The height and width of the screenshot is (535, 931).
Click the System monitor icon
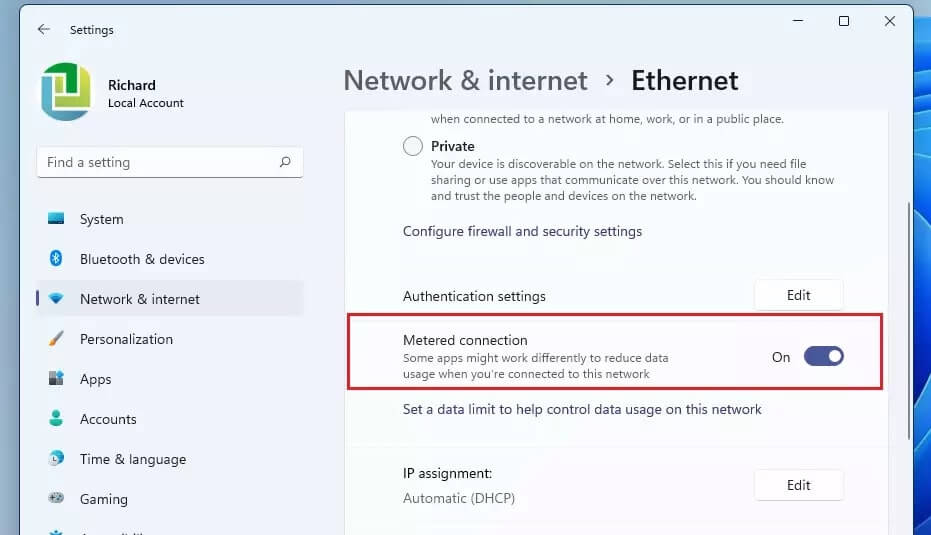pos(56,219)
